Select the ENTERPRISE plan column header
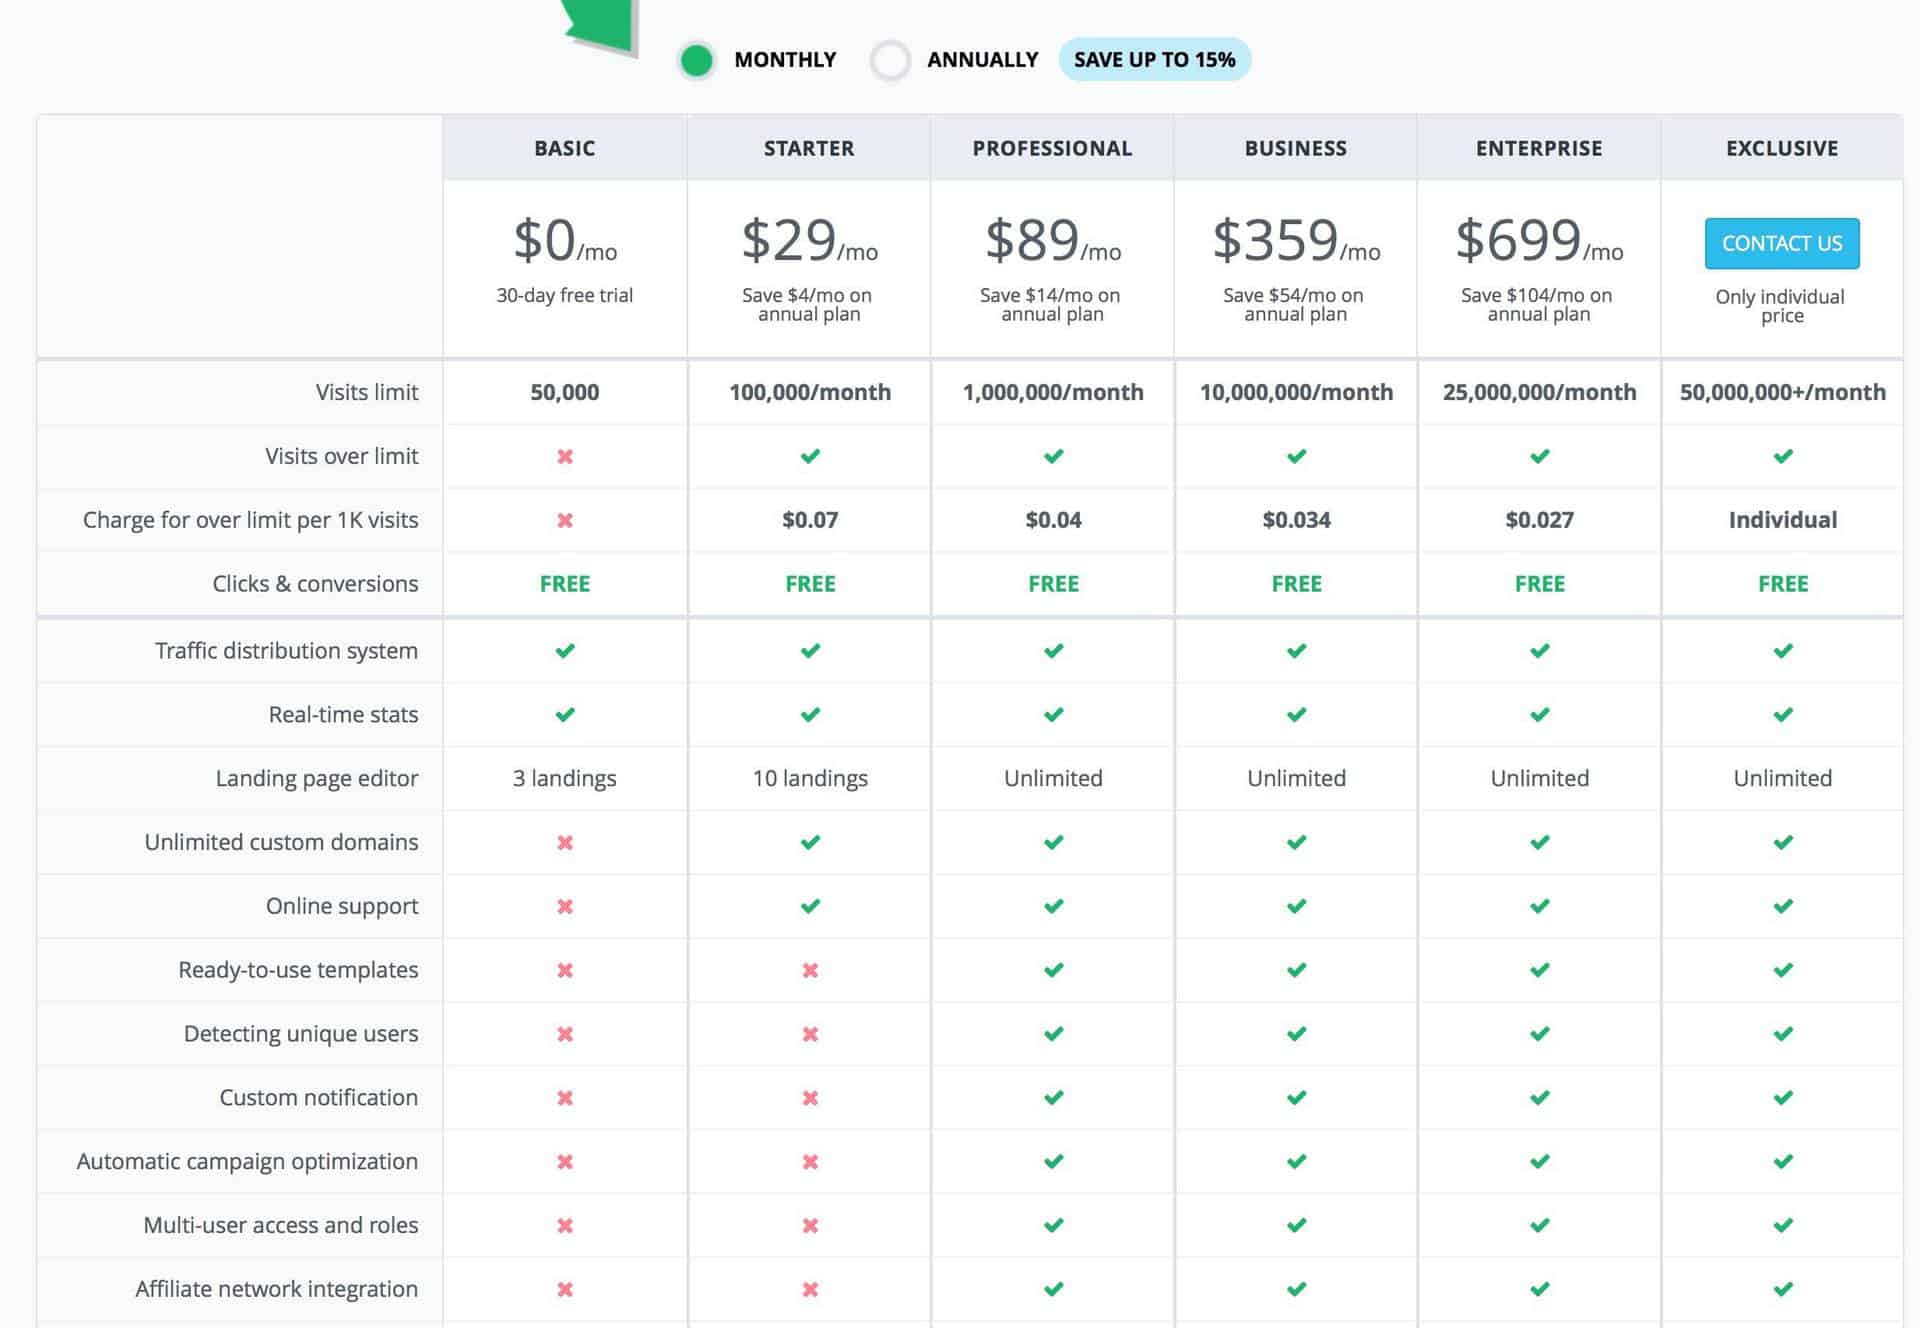Viewport: 1920px width, 1328px height. pyautogui.click(x=1539, y=146)
